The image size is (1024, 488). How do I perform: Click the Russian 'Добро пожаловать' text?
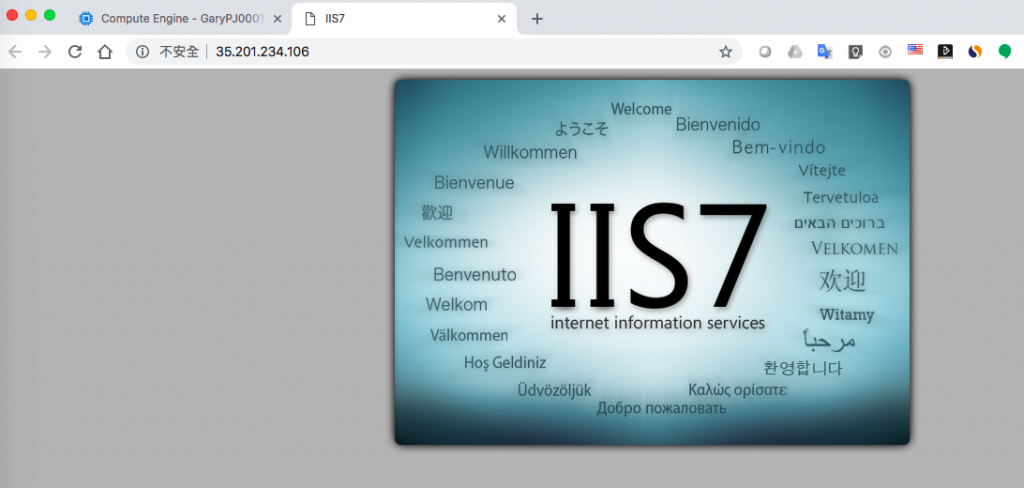click(x=662, y=409)
